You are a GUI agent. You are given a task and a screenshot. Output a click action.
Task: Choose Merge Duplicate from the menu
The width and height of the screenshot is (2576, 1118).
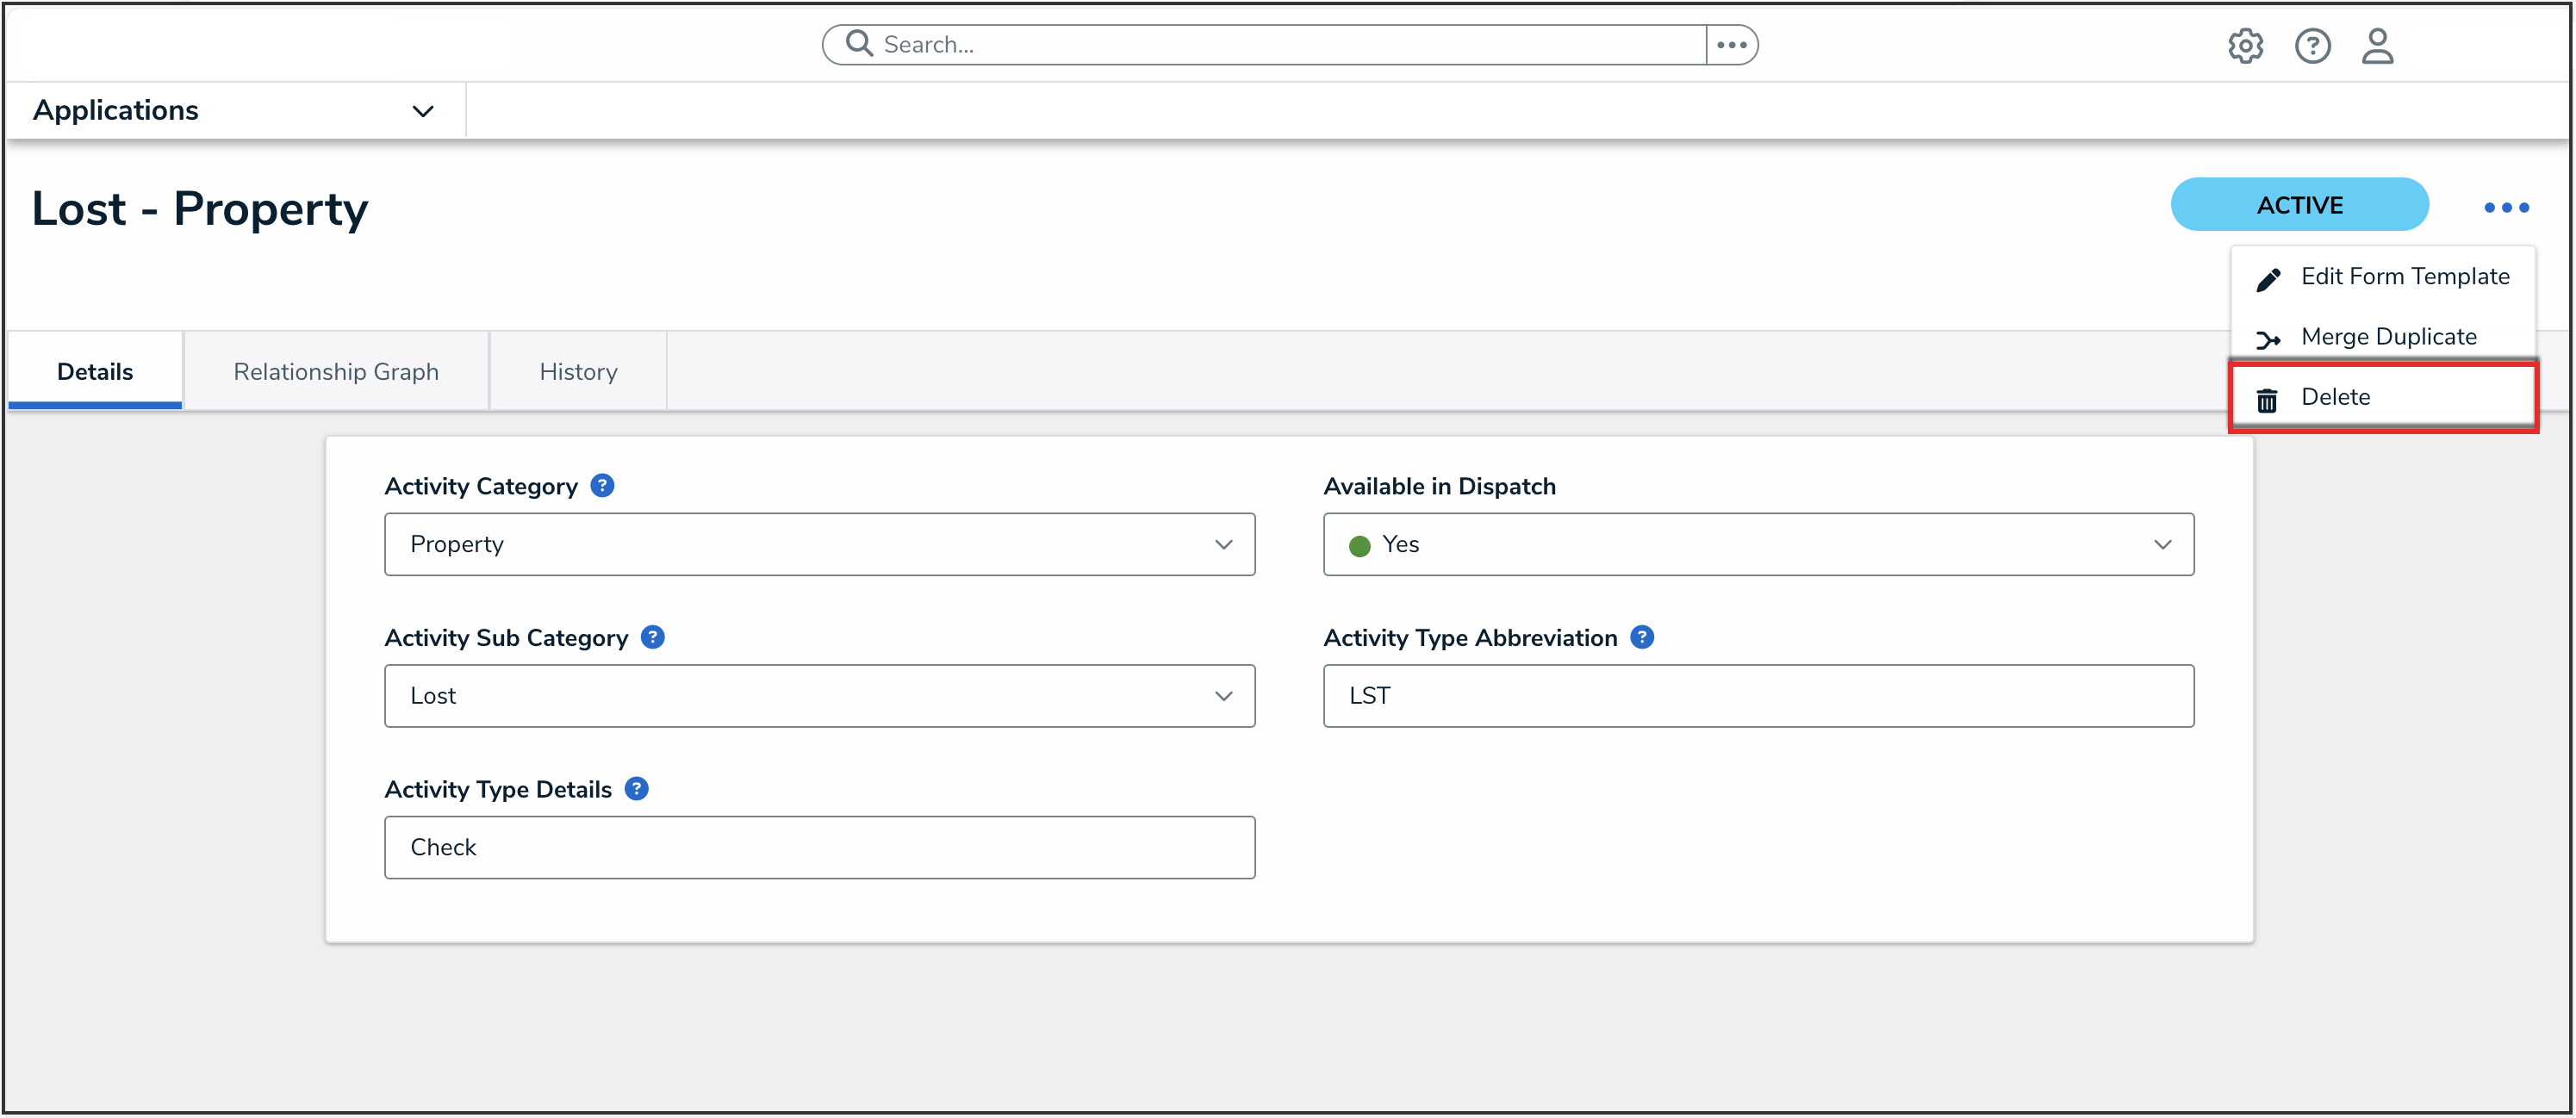pyautogui.click(x=2387, y=337)
